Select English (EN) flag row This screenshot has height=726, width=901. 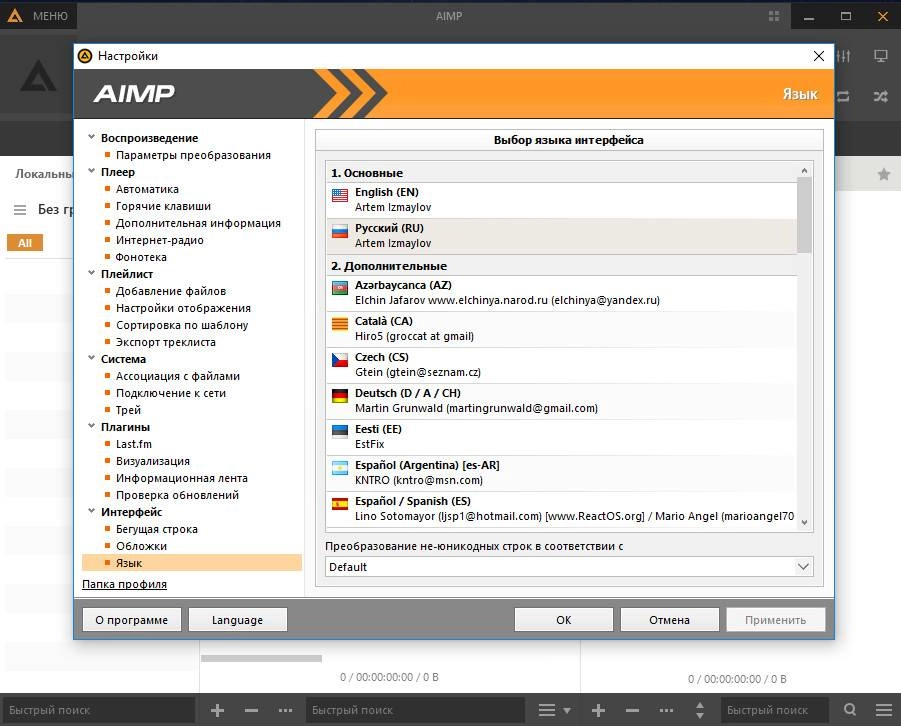[x=562, y=199]
